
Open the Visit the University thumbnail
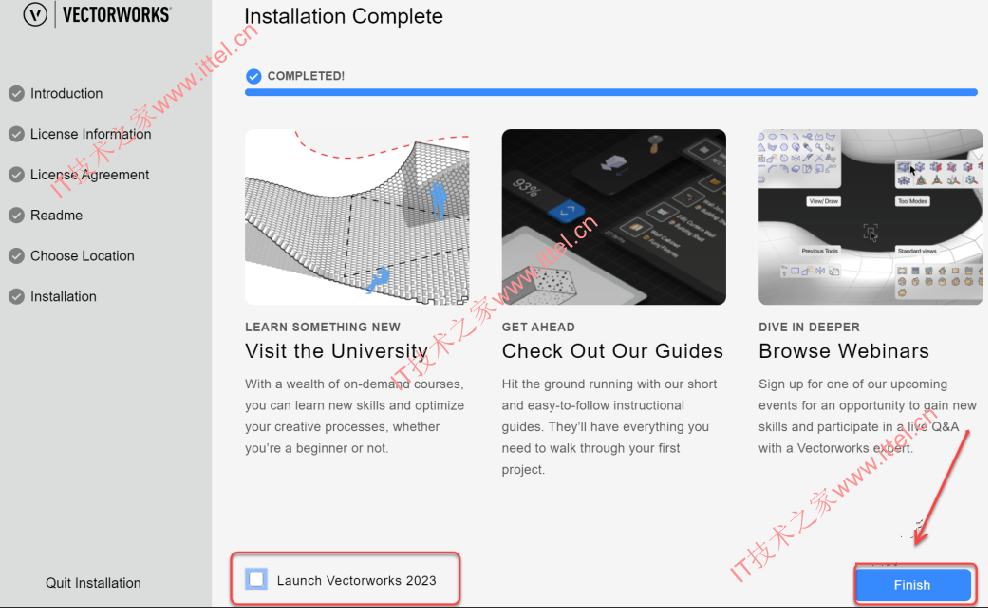click(x=357, y=217)
